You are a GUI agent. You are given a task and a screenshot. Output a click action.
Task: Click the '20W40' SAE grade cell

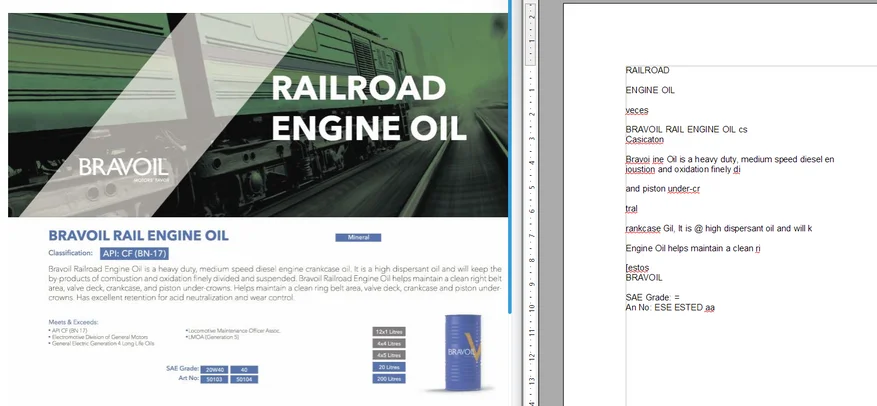pos(214,370)
